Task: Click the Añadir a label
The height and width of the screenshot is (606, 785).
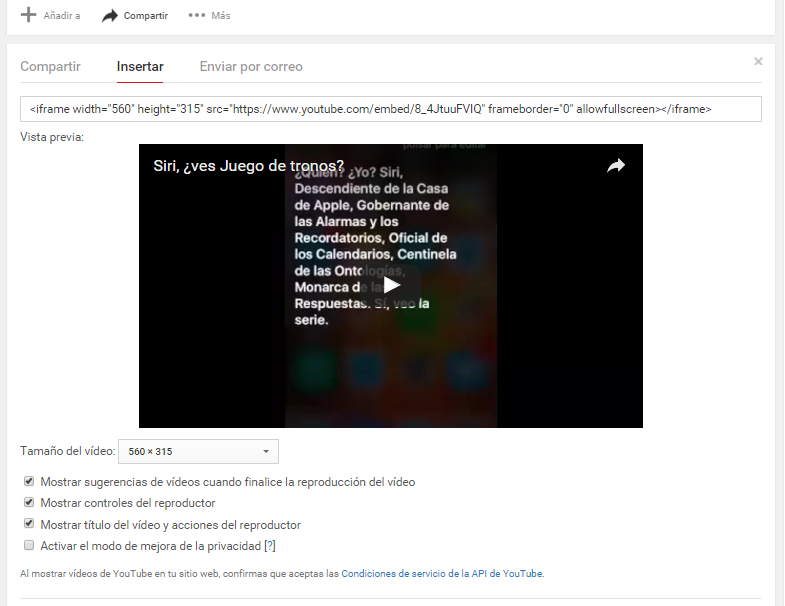Action: 62,16
